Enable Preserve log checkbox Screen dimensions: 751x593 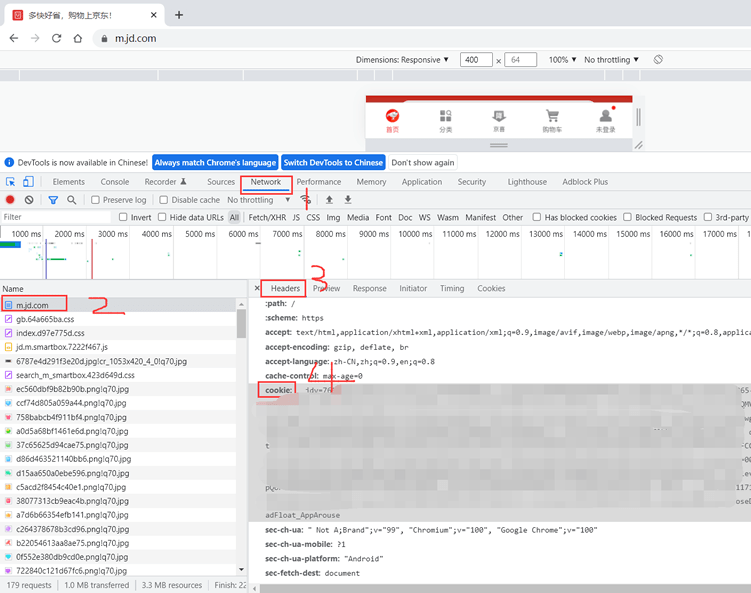95,200
